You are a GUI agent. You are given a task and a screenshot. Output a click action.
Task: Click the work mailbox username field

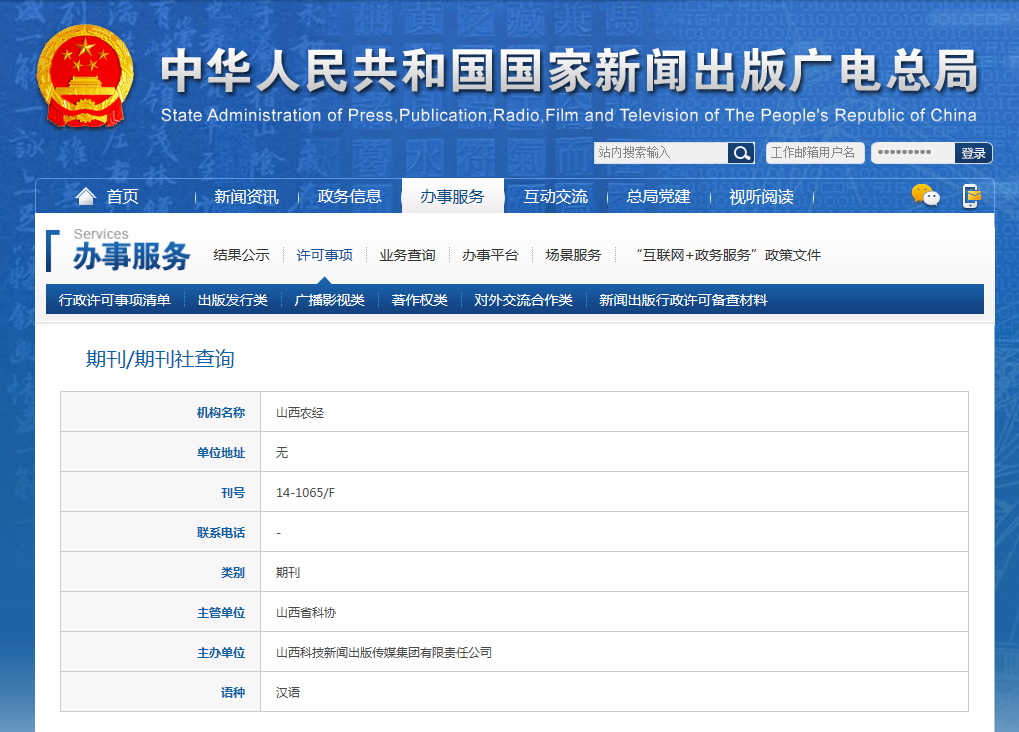coord(815,153)
